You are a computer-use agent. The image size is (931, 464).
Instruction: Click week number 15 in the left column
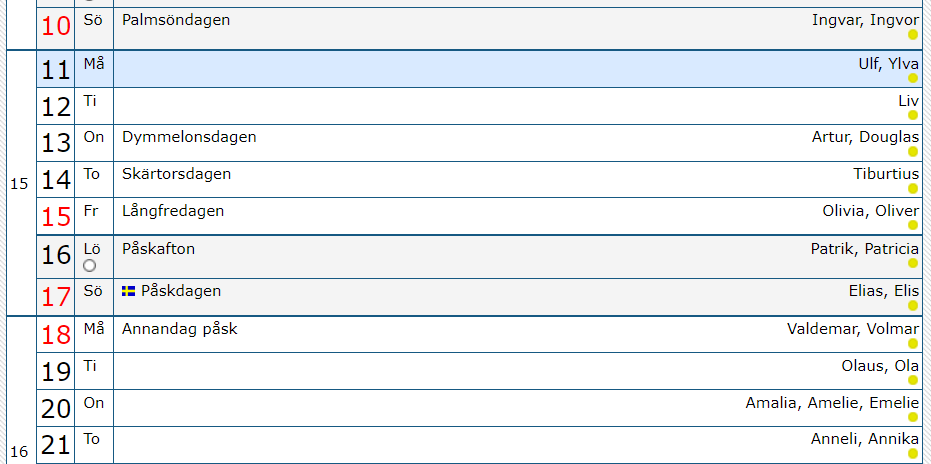tap(19, 184)
